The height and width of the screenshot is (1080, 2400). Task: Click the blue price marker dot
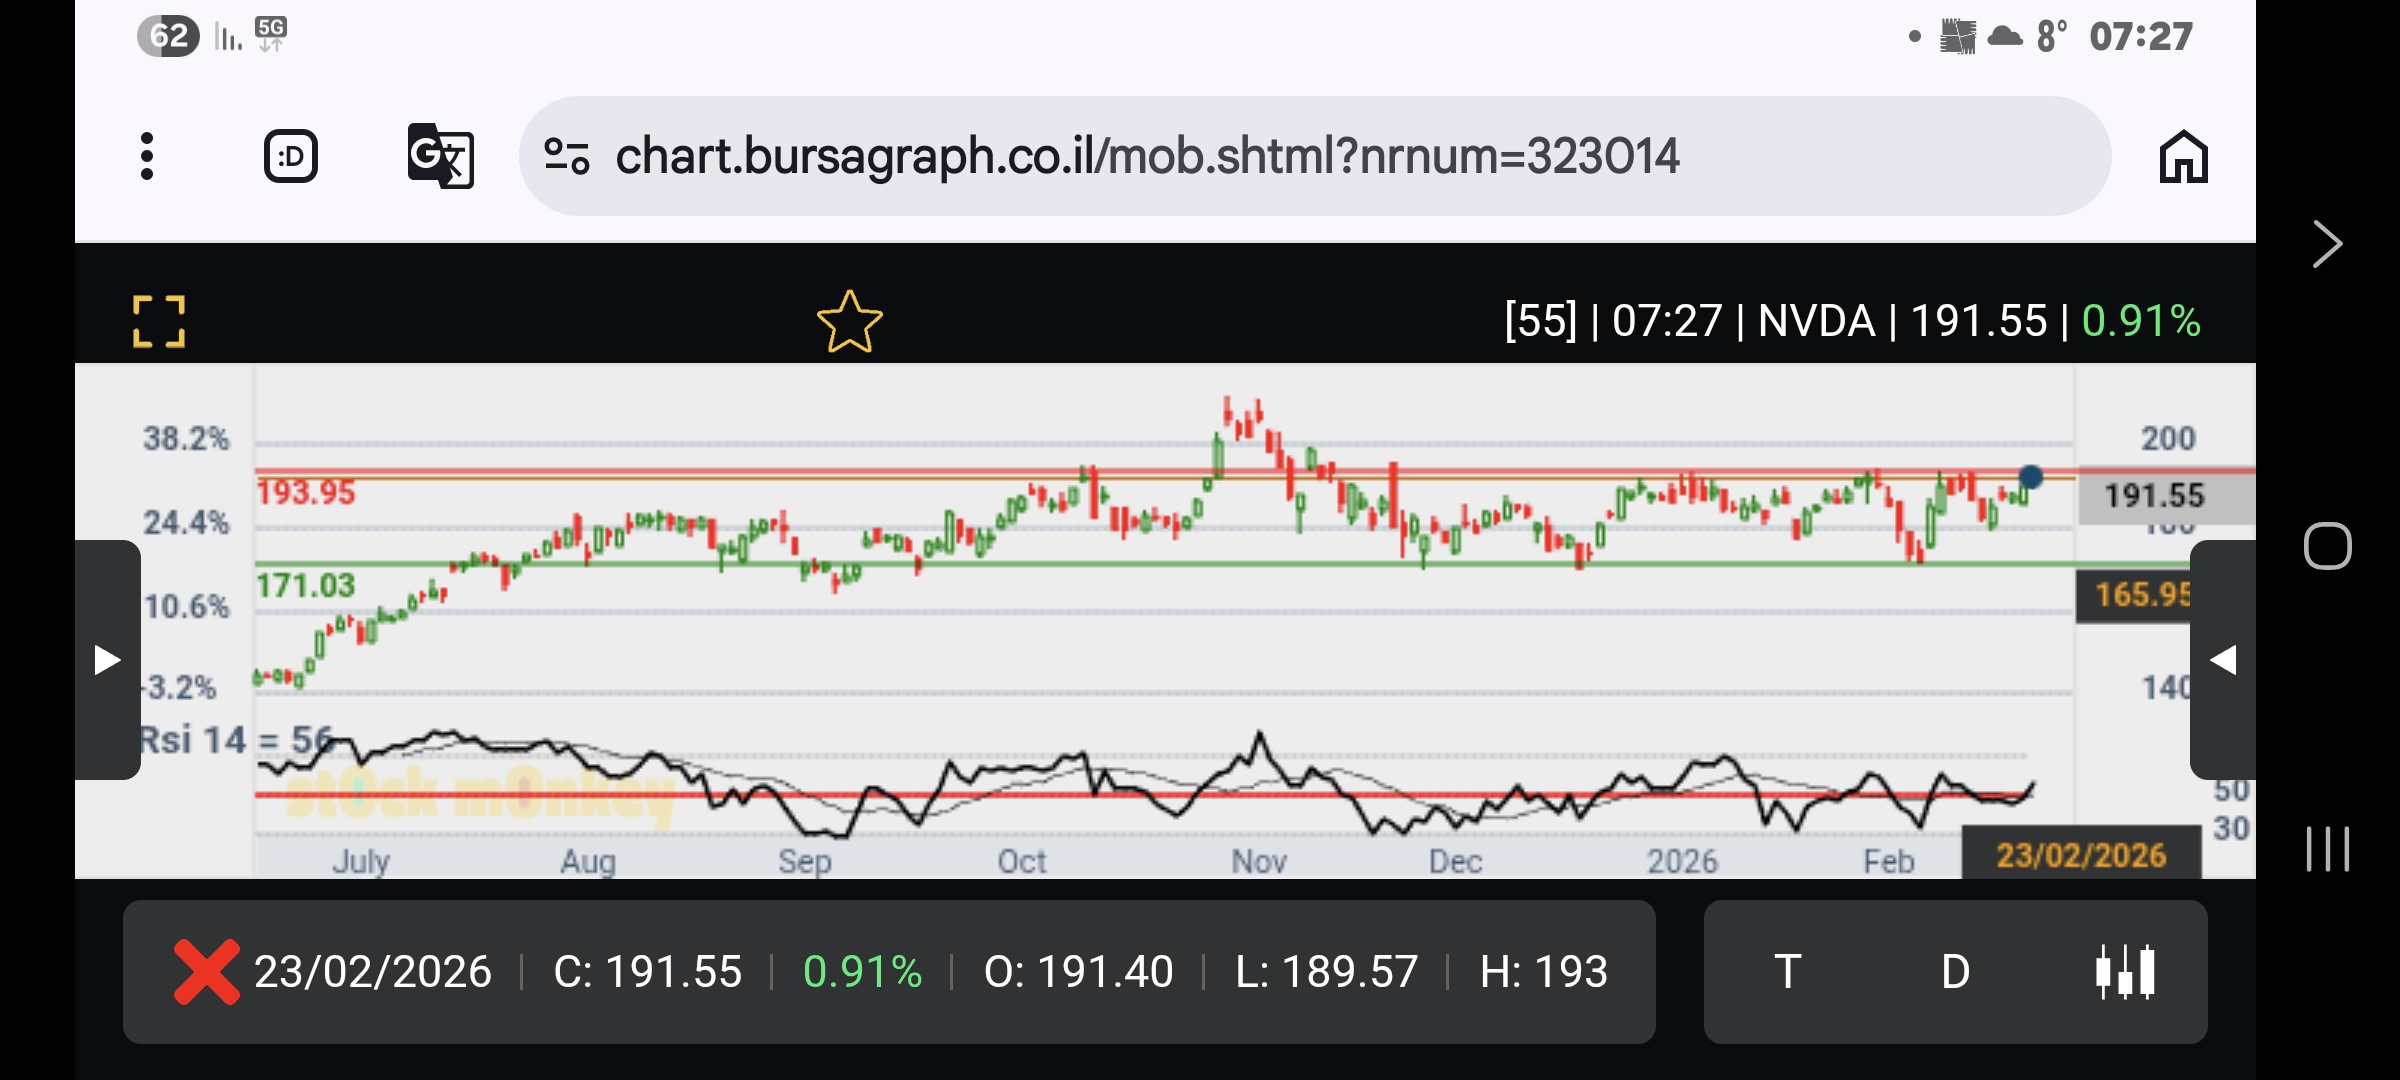[x=2030, y=477]
